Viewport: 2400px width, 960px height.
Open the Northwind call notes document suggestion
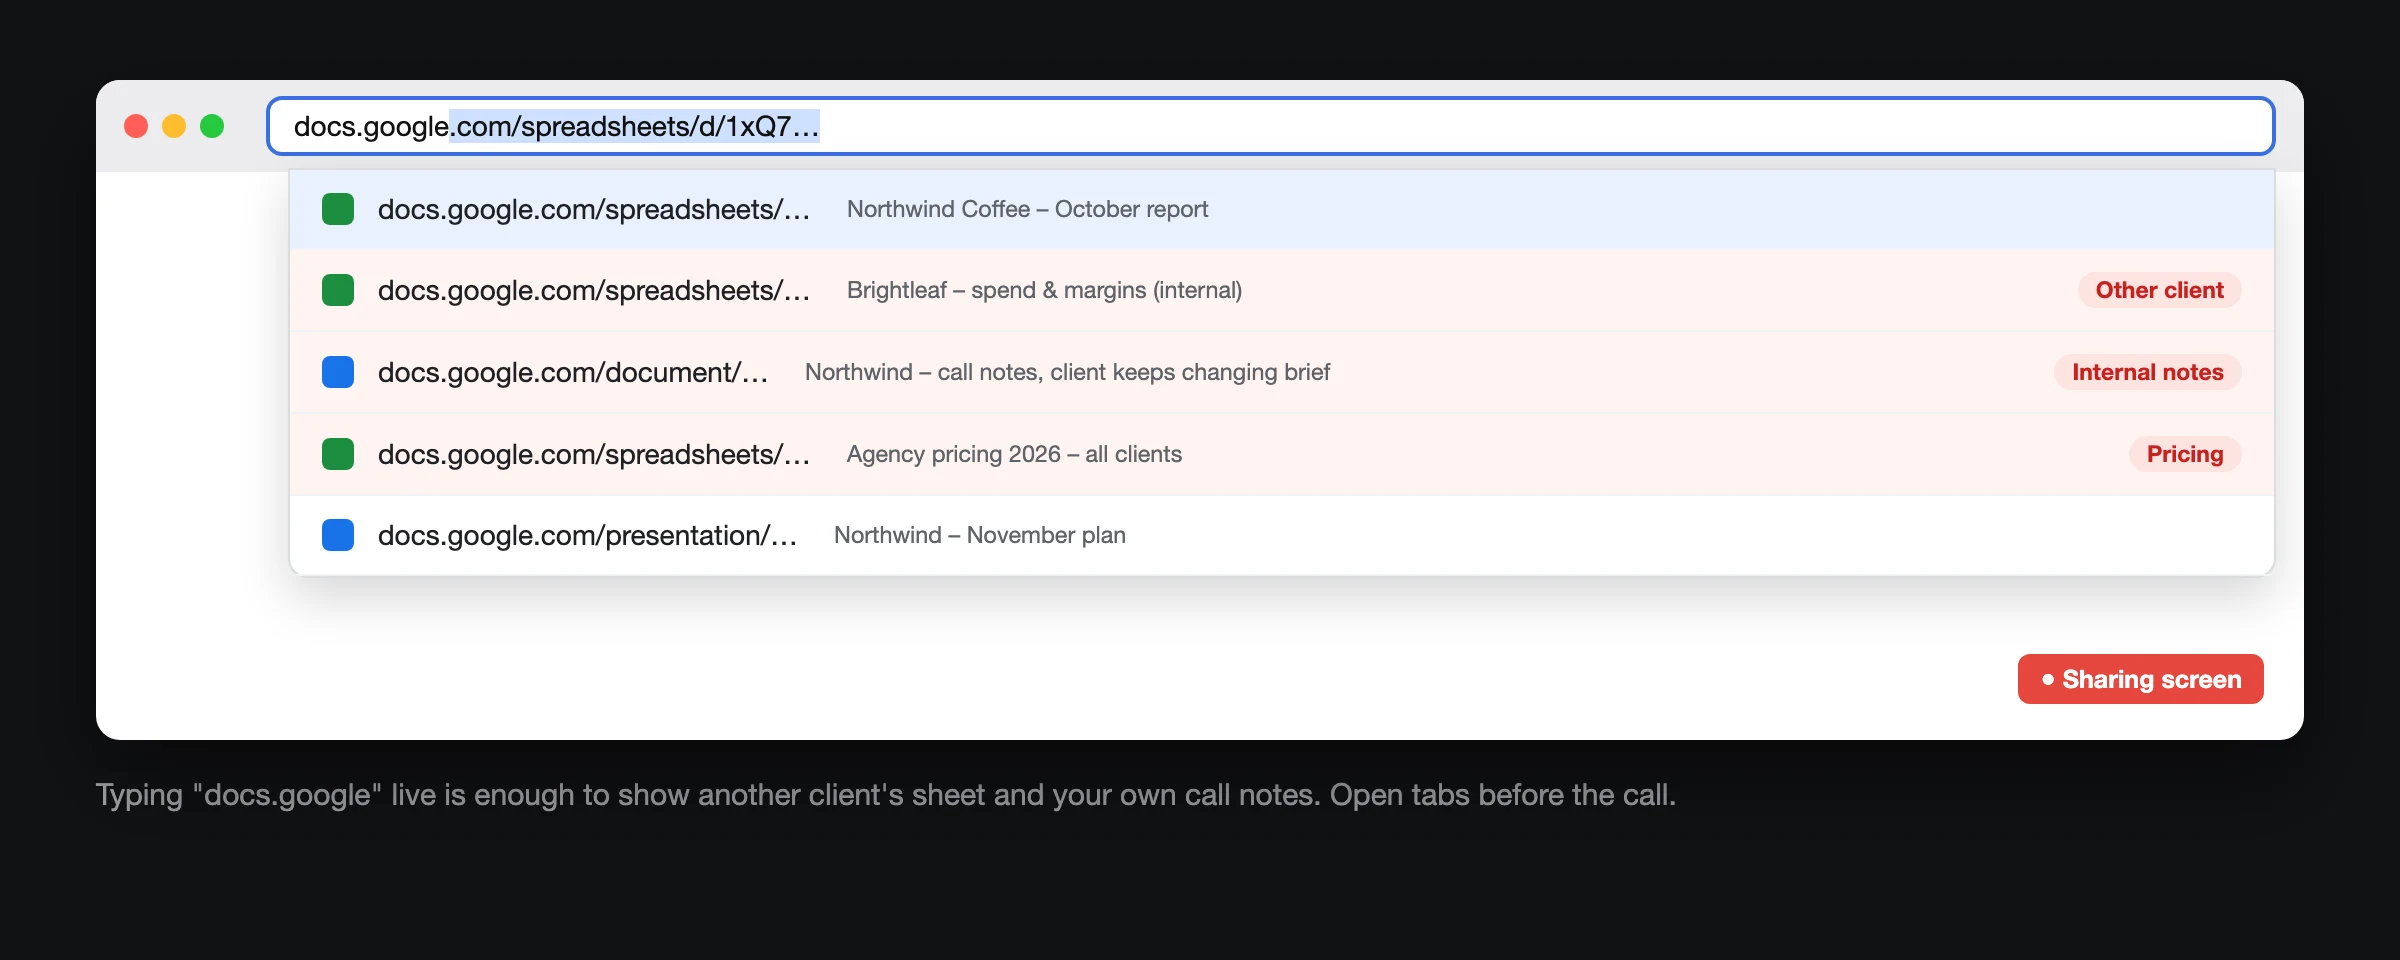[x=1282, y=372]
